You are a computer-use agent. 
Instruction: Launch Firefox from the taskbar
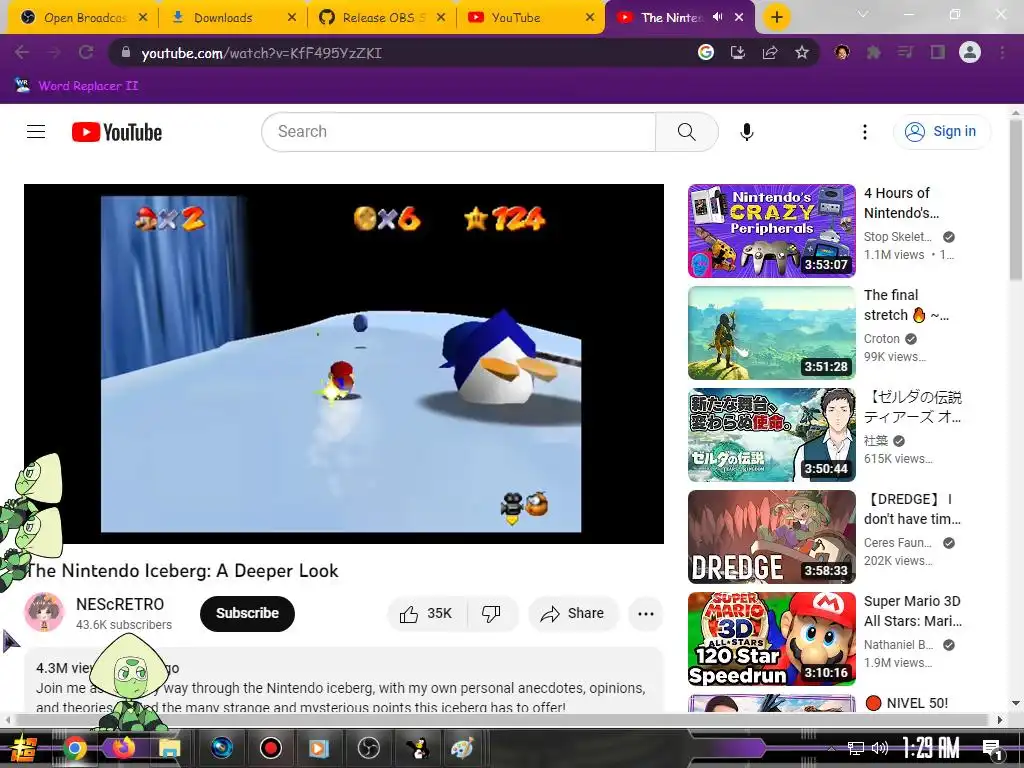tap(123, 748)
